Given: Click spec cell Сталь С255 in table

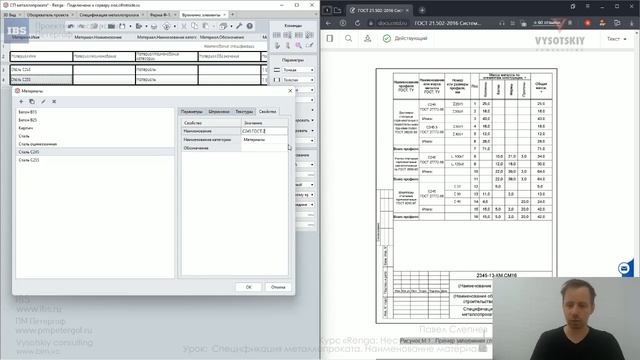Looking at the screenshot, I should [x=41, y=80].
